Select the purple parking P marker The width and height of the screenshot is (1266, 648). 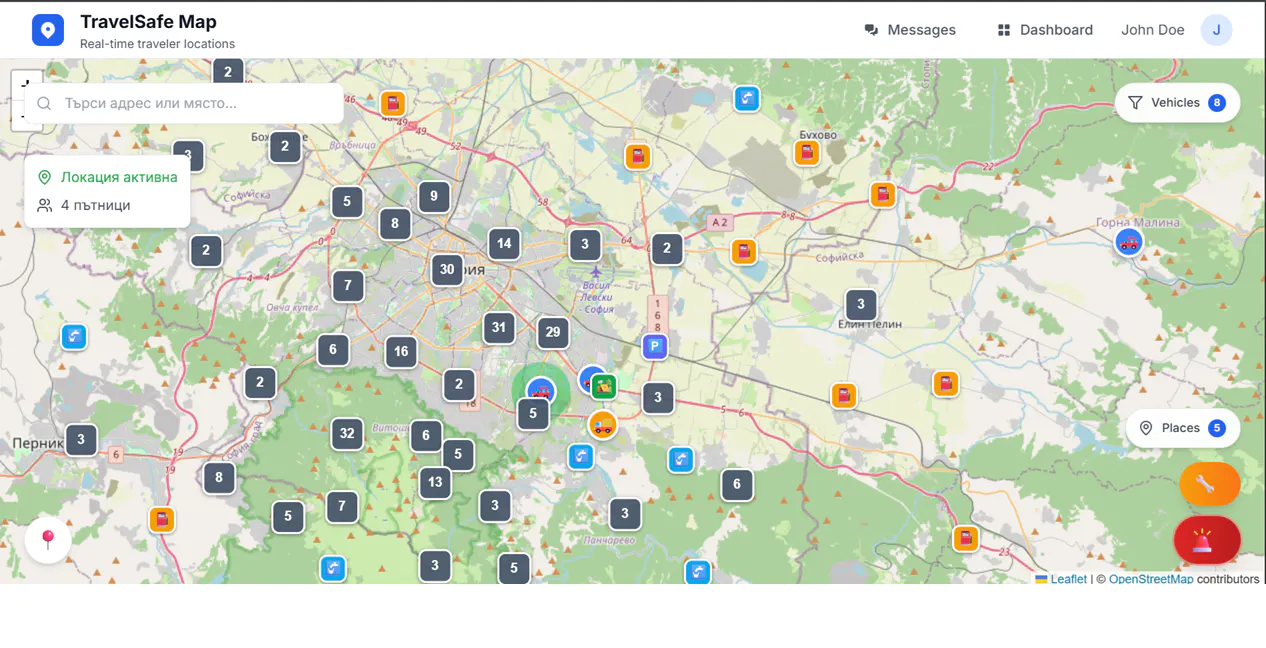(x=655, y=347)
